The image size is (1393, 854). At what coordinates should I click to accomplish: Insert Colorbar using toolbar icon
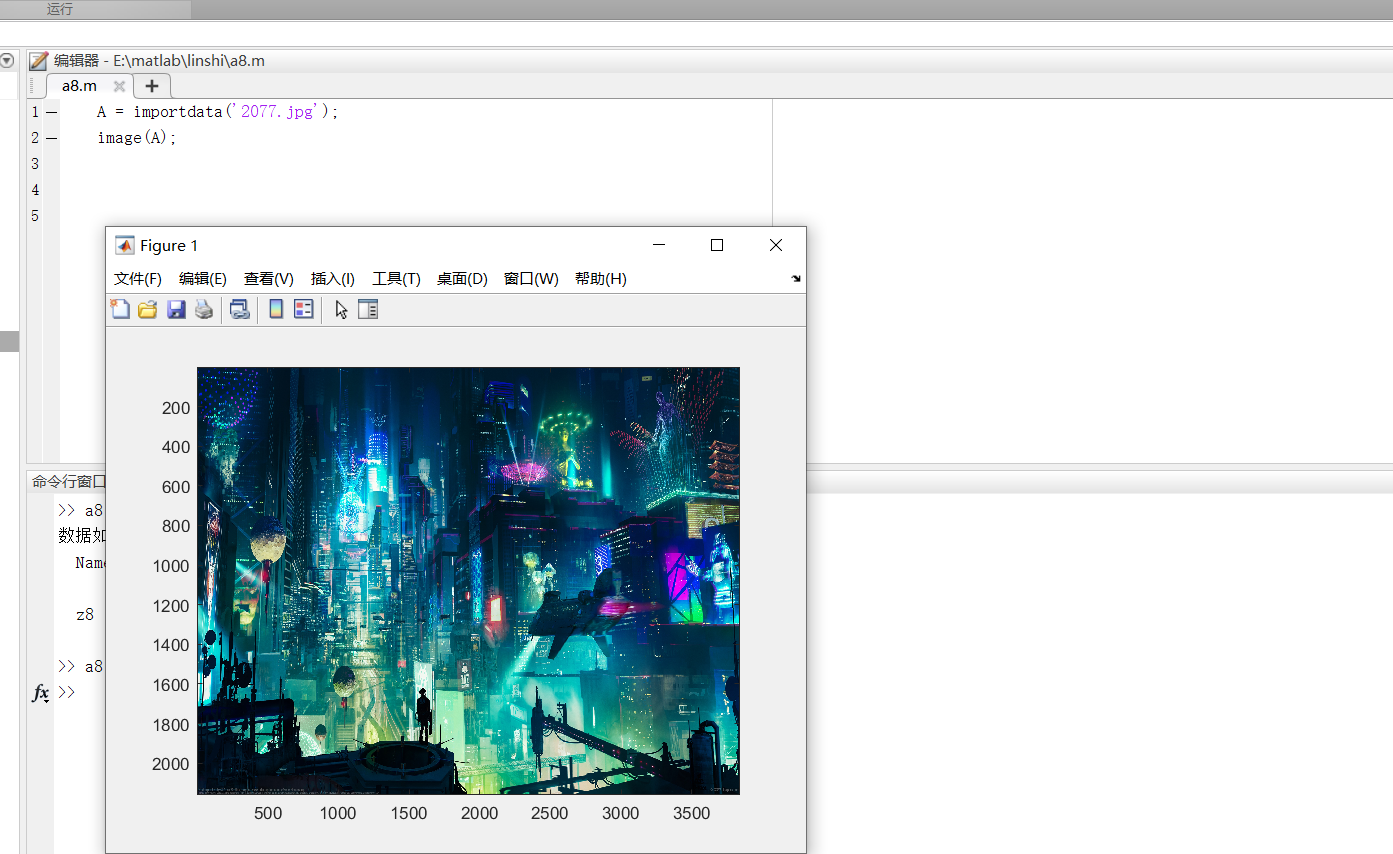(276, 310)
